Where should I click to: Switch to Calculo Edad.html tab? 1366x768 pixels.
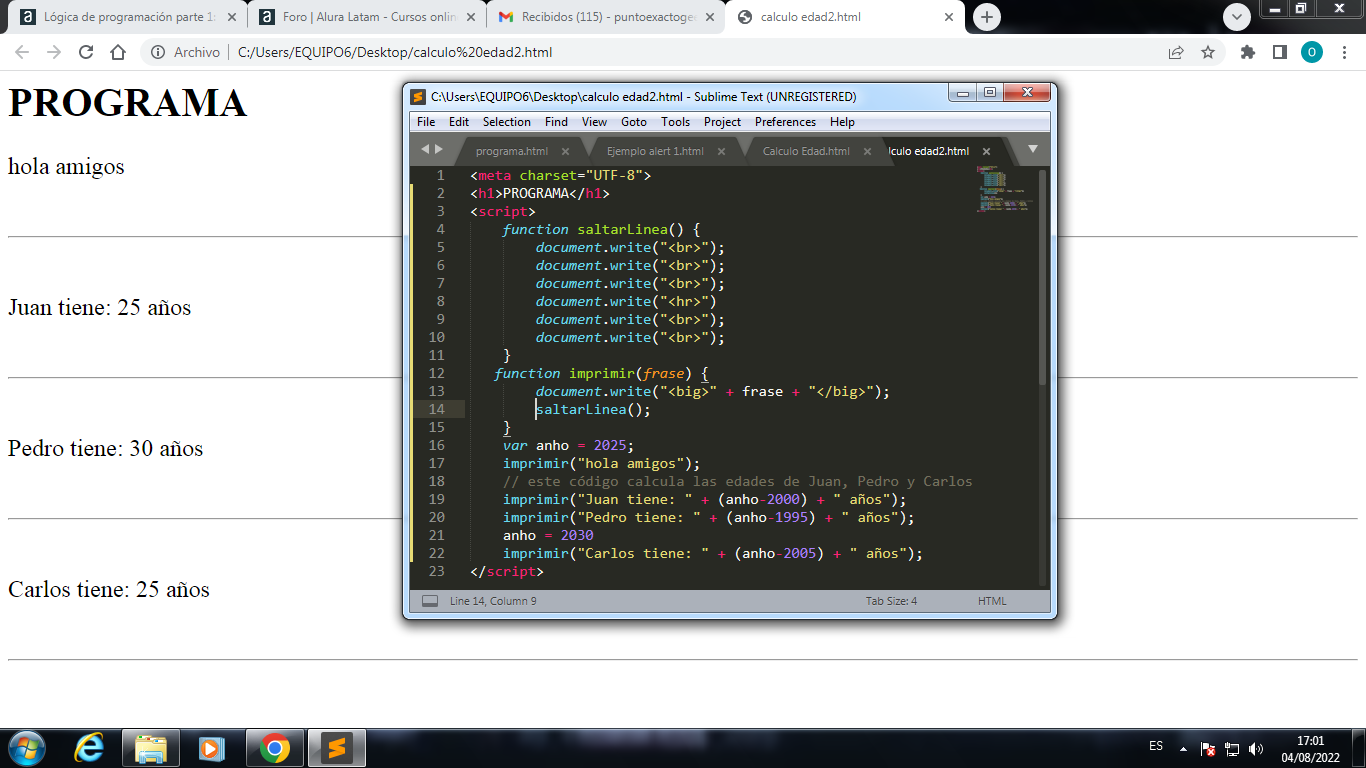[x=806, y=151]
